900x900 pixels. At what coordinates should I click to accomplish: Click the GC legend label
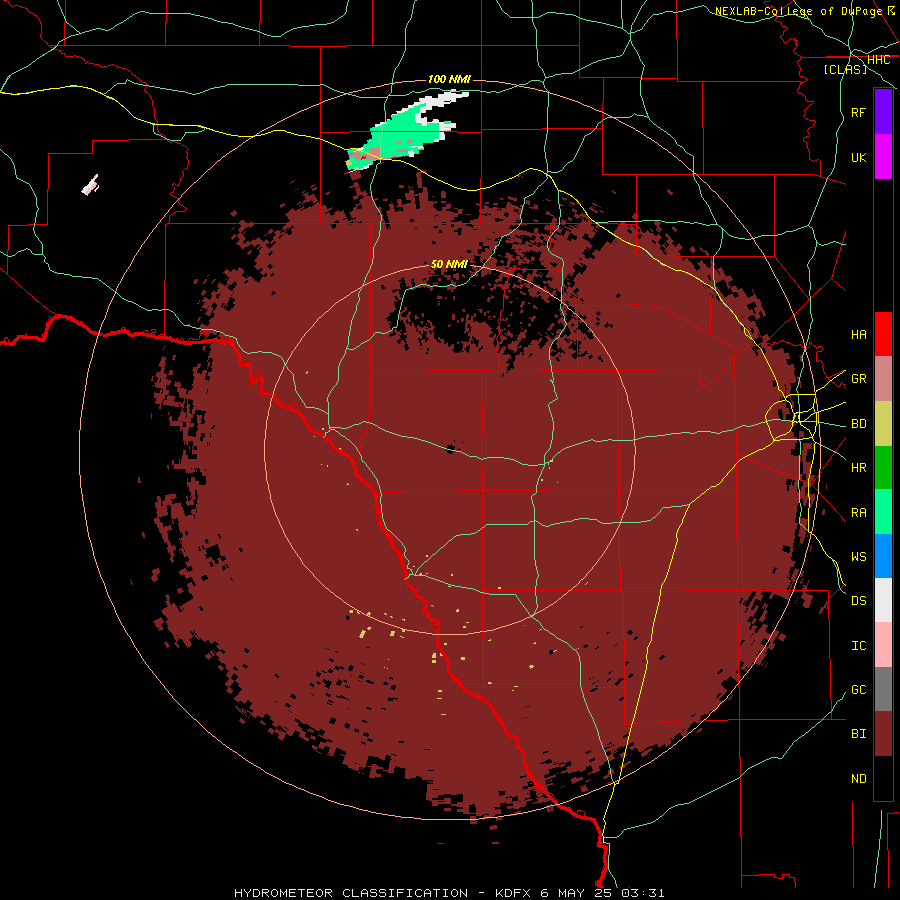[x=858, y=689]
